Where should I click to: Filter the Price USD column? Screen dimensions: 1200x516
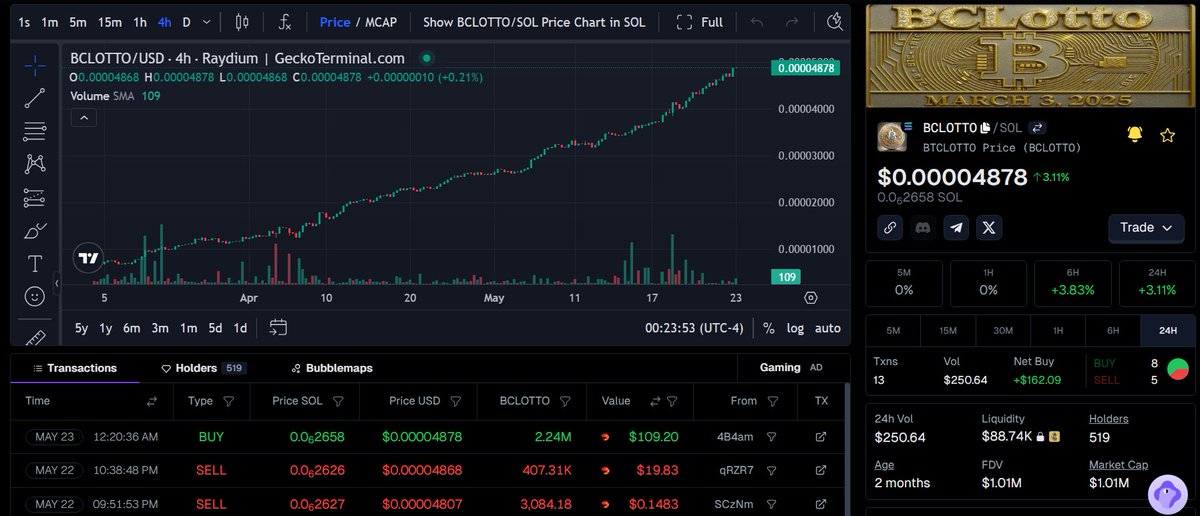pyautogui.click(x=455, y=401)
